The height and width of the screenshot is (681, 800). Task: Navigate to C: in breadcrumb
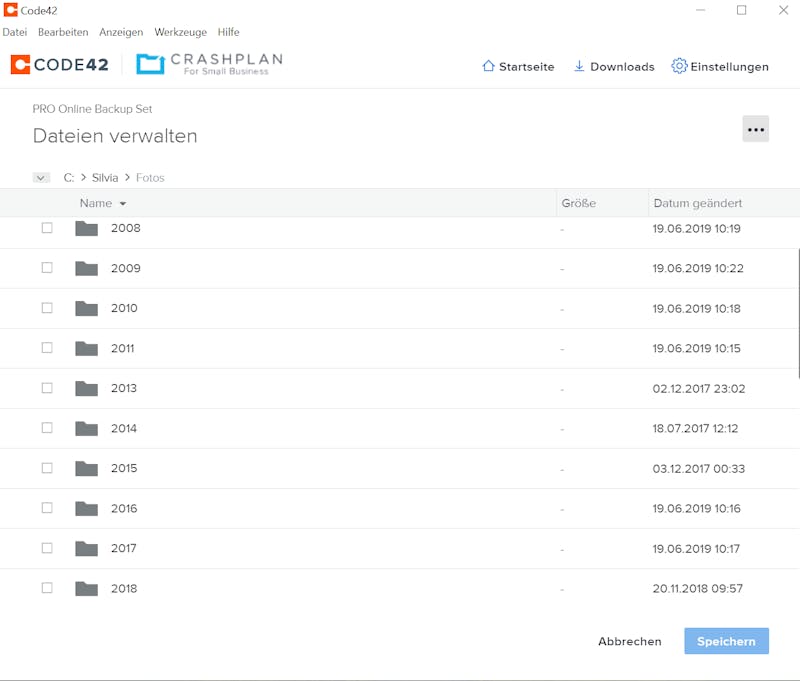click(x=69, y=178)
